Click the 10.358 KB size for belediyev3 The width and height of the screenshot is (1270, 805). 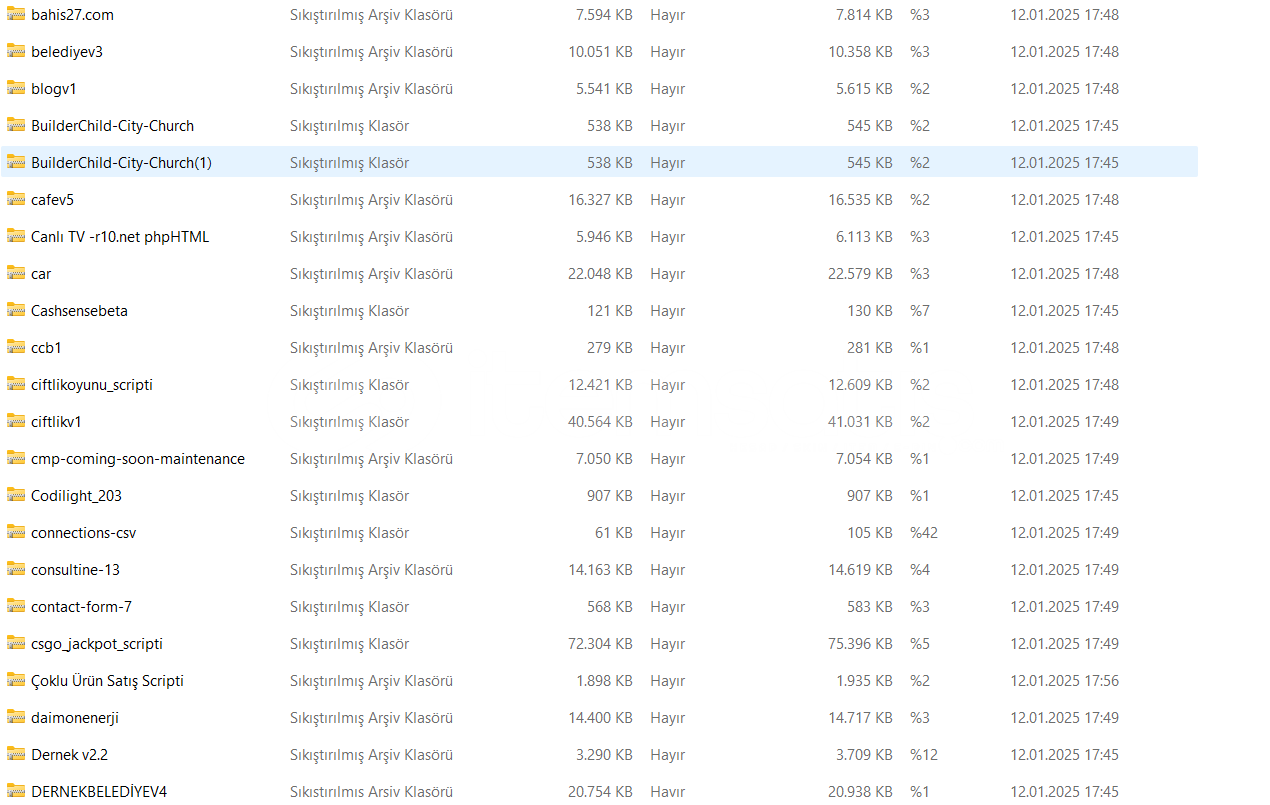point(860,52)
